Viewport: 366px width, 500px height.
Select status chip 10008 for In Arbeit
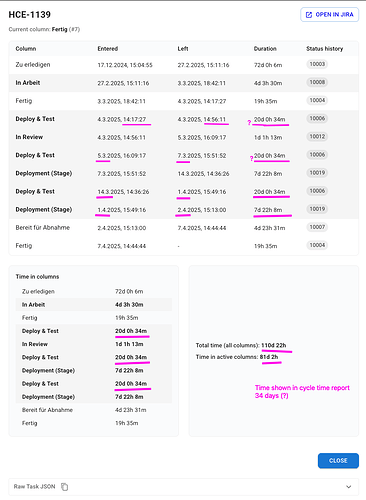317,82
